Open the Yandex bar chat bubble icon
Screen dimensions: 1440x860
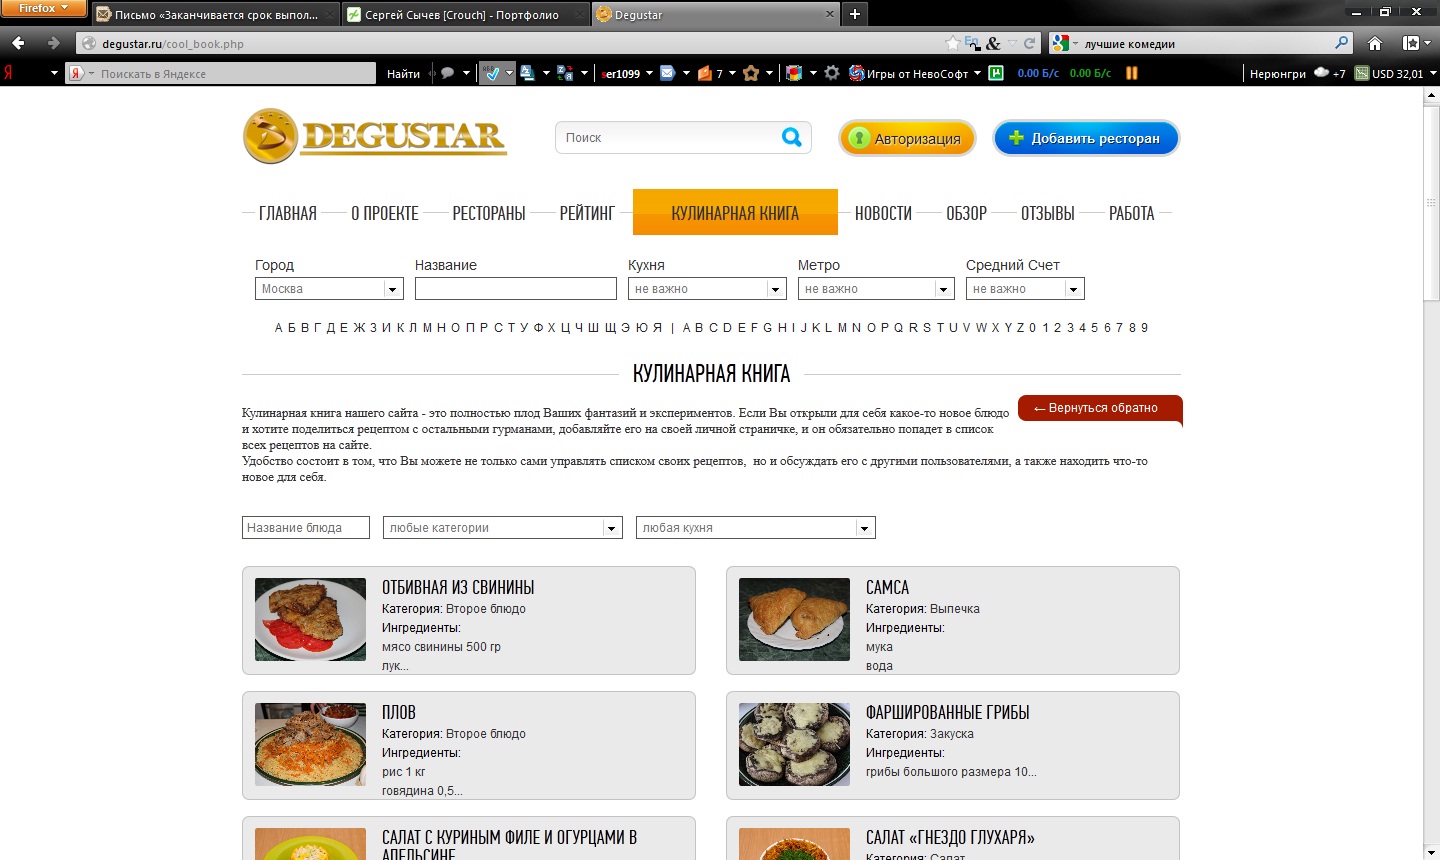[x=447, y=73]
